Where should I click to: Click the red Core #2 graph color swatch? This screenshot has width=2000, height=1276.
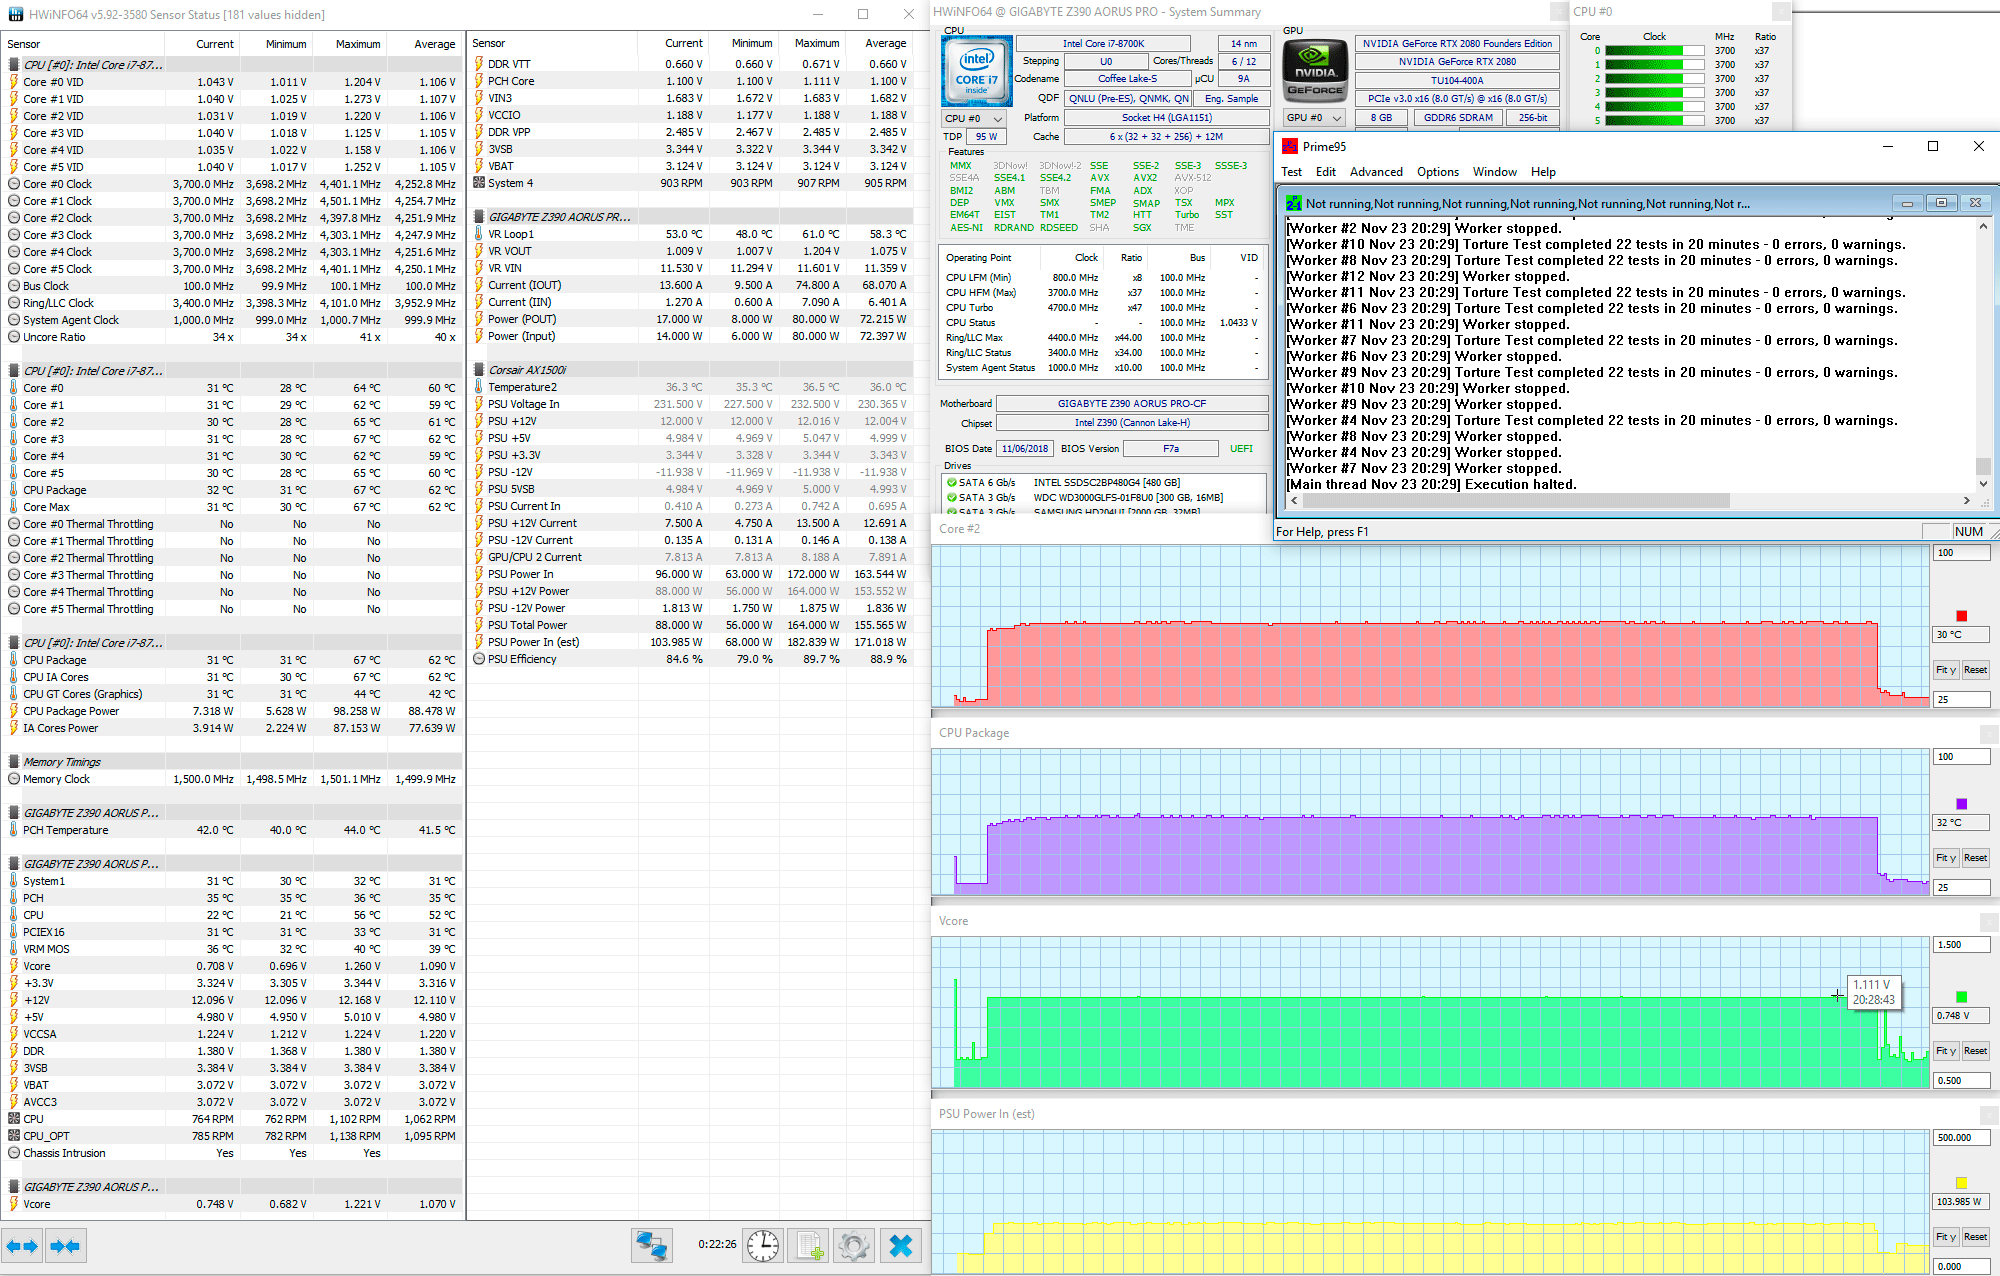pos(1961,616)
